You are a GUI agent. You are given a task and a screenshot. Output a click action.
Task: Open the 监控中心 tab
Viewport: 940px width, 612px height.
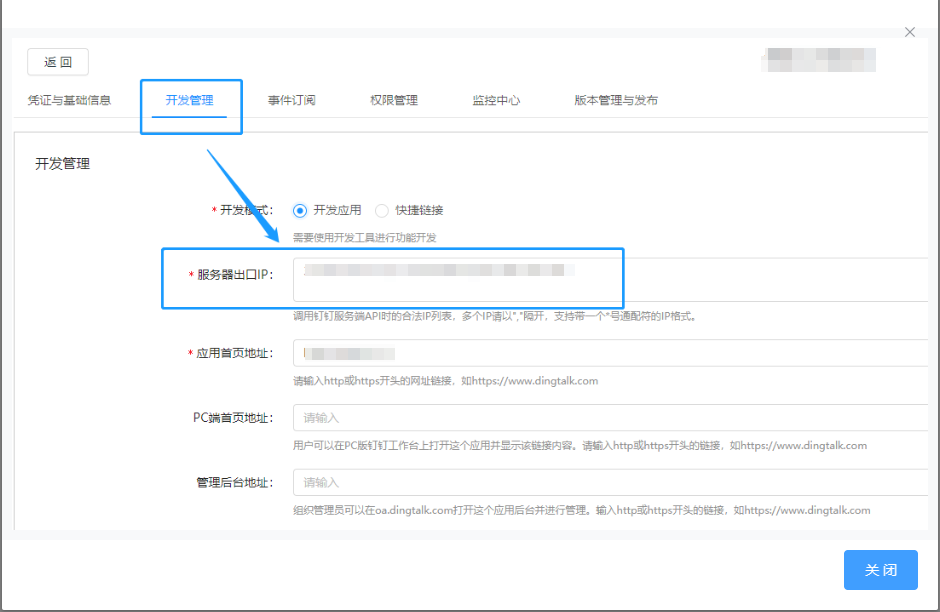pos(496,100)
